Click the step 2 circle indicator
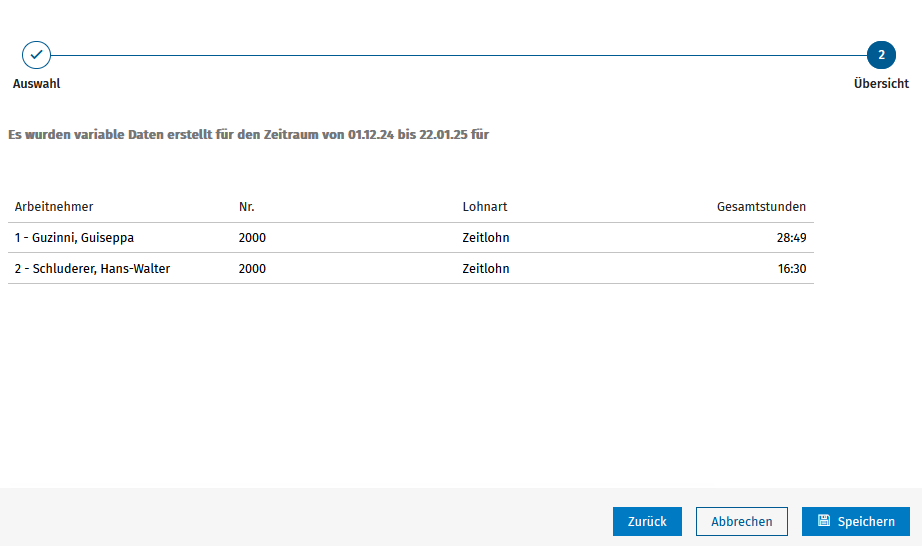Image resolution: width=922 pixels, height=546 pixels. tap(881, 55)
